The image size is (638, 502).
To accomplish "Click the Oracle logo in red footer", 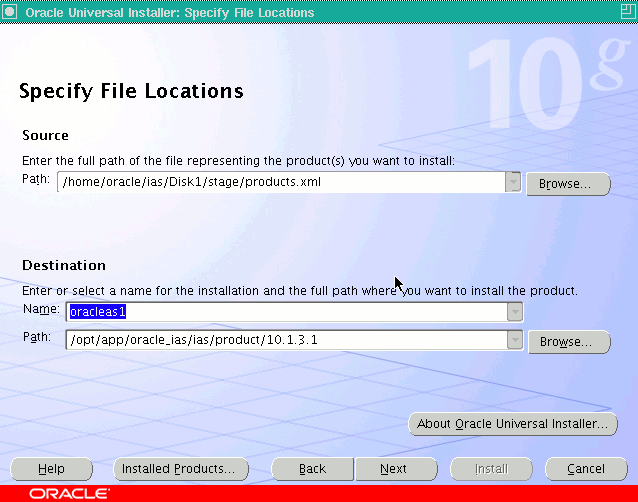I will pyautogui.click(x=69, y=493).
